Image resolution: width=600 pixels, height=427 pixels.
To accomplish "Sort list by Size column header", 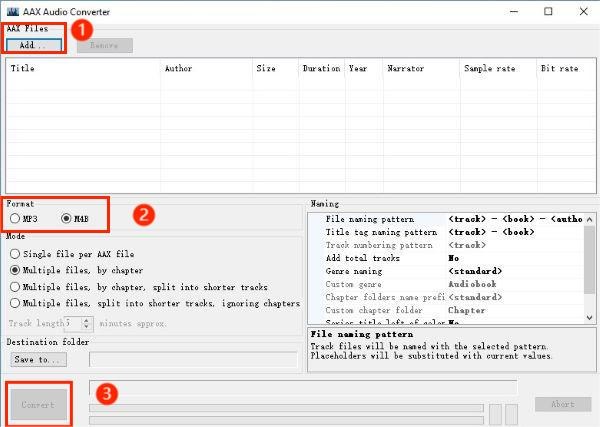I will [x=276, y=68].
